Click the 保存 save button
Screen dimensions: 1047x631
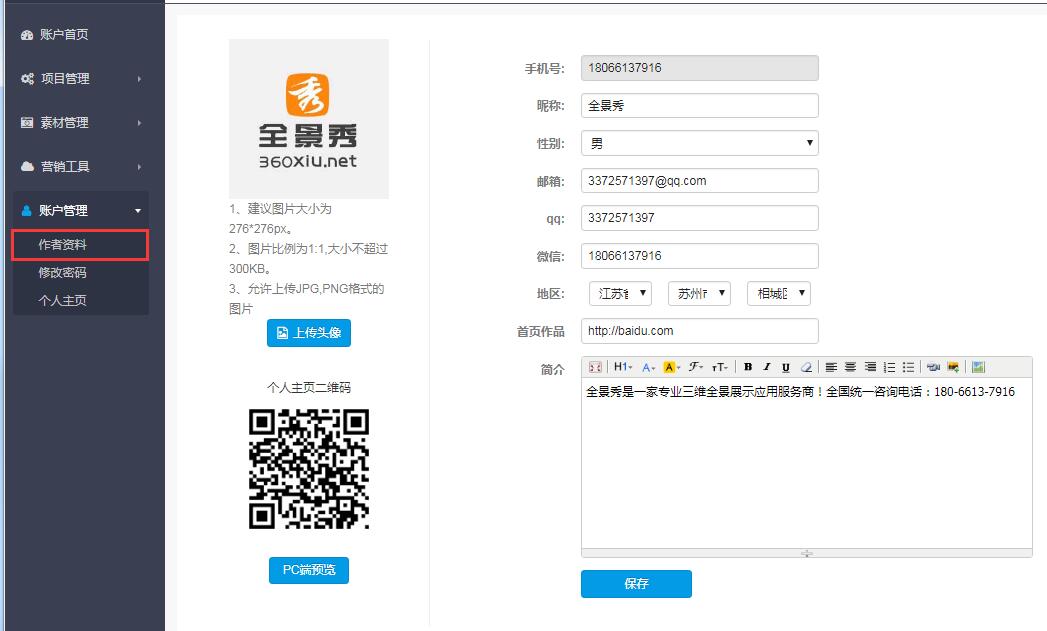(636, 584)
